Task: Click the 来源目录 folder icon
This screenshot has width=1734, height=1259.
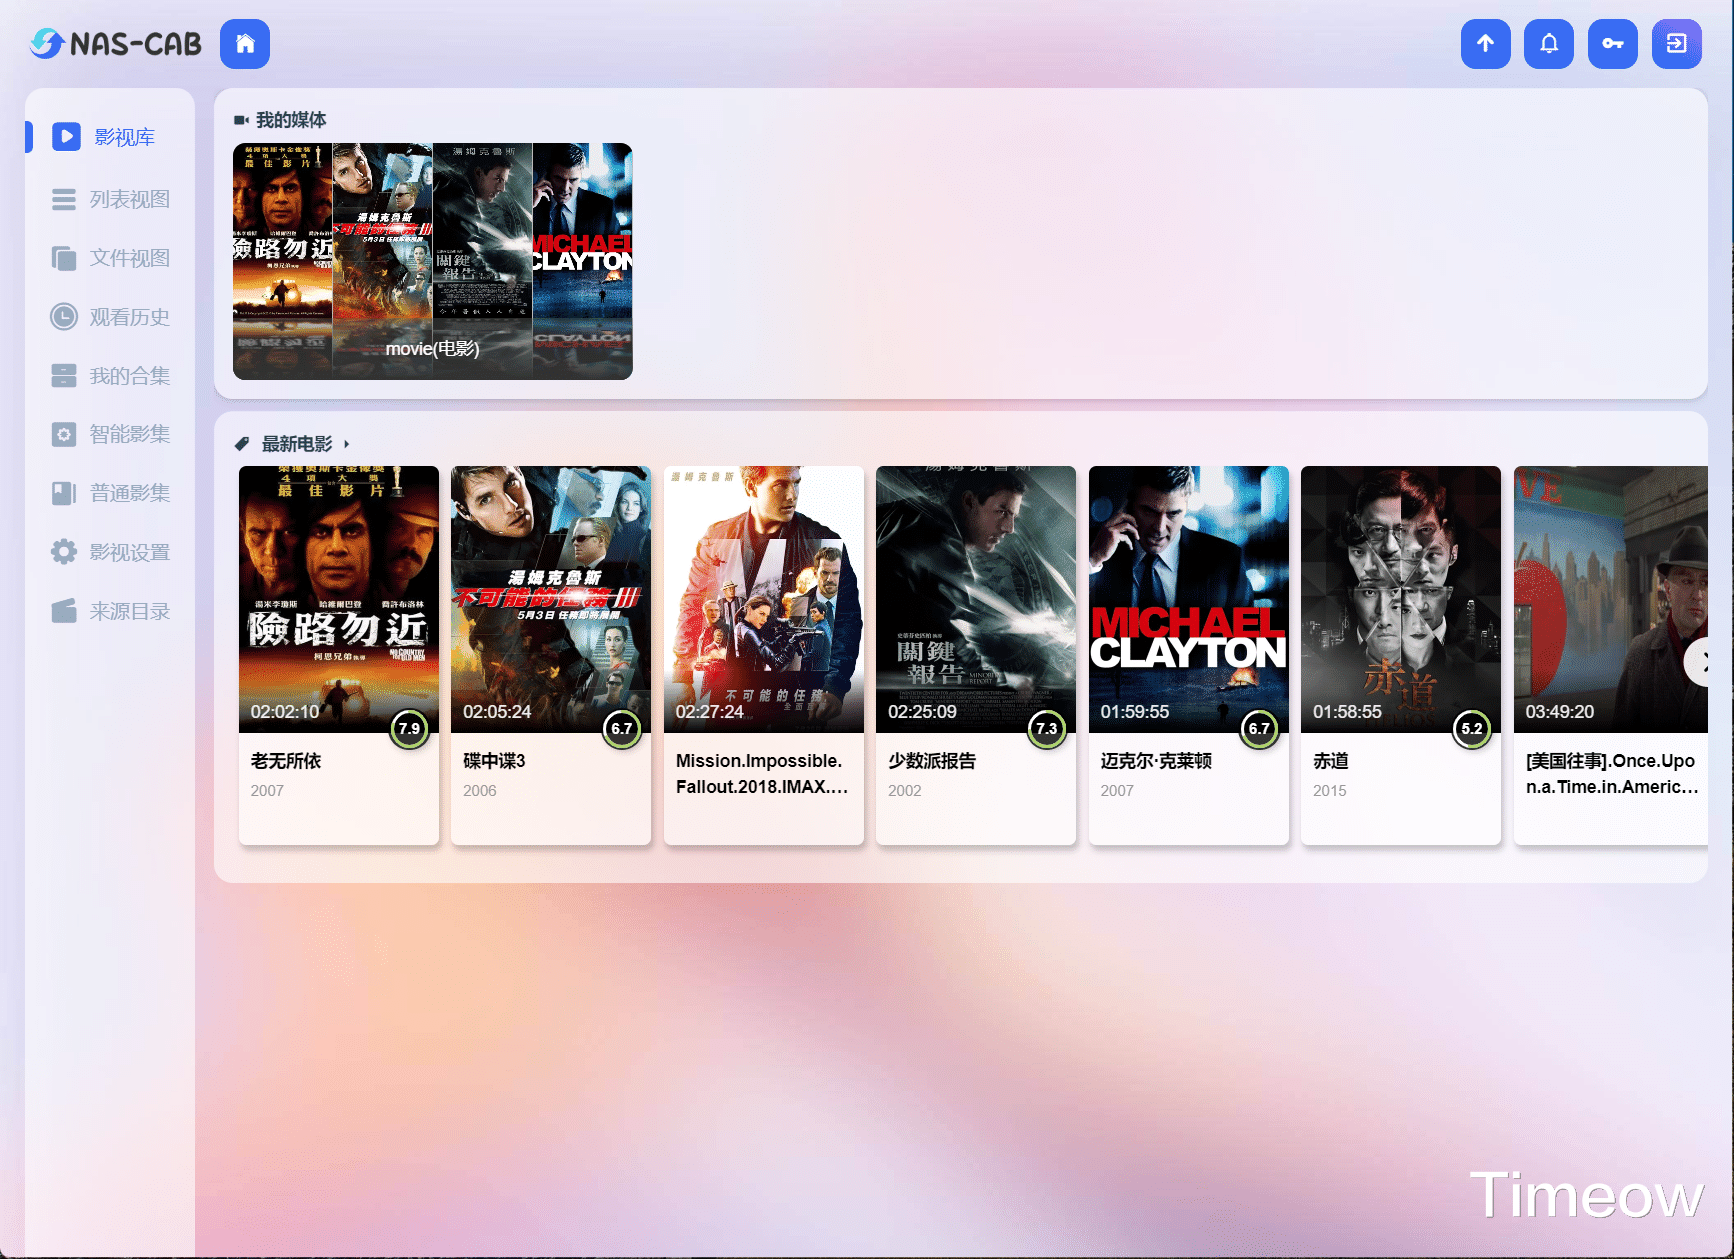Action: (x=64, y=611)
